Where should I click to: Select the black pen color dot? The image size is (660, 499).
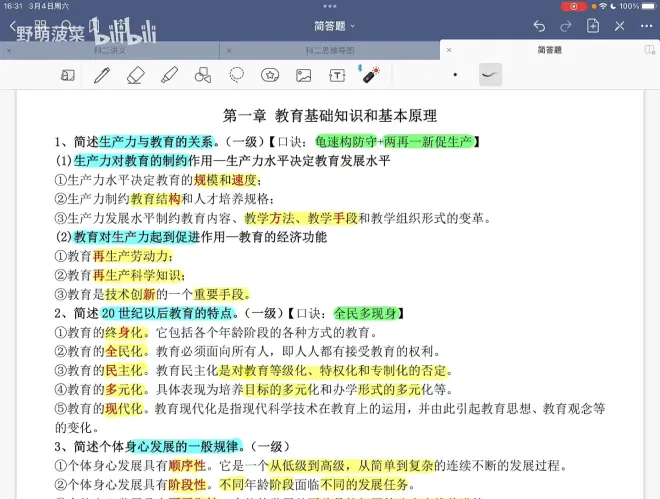pos(455,75)
